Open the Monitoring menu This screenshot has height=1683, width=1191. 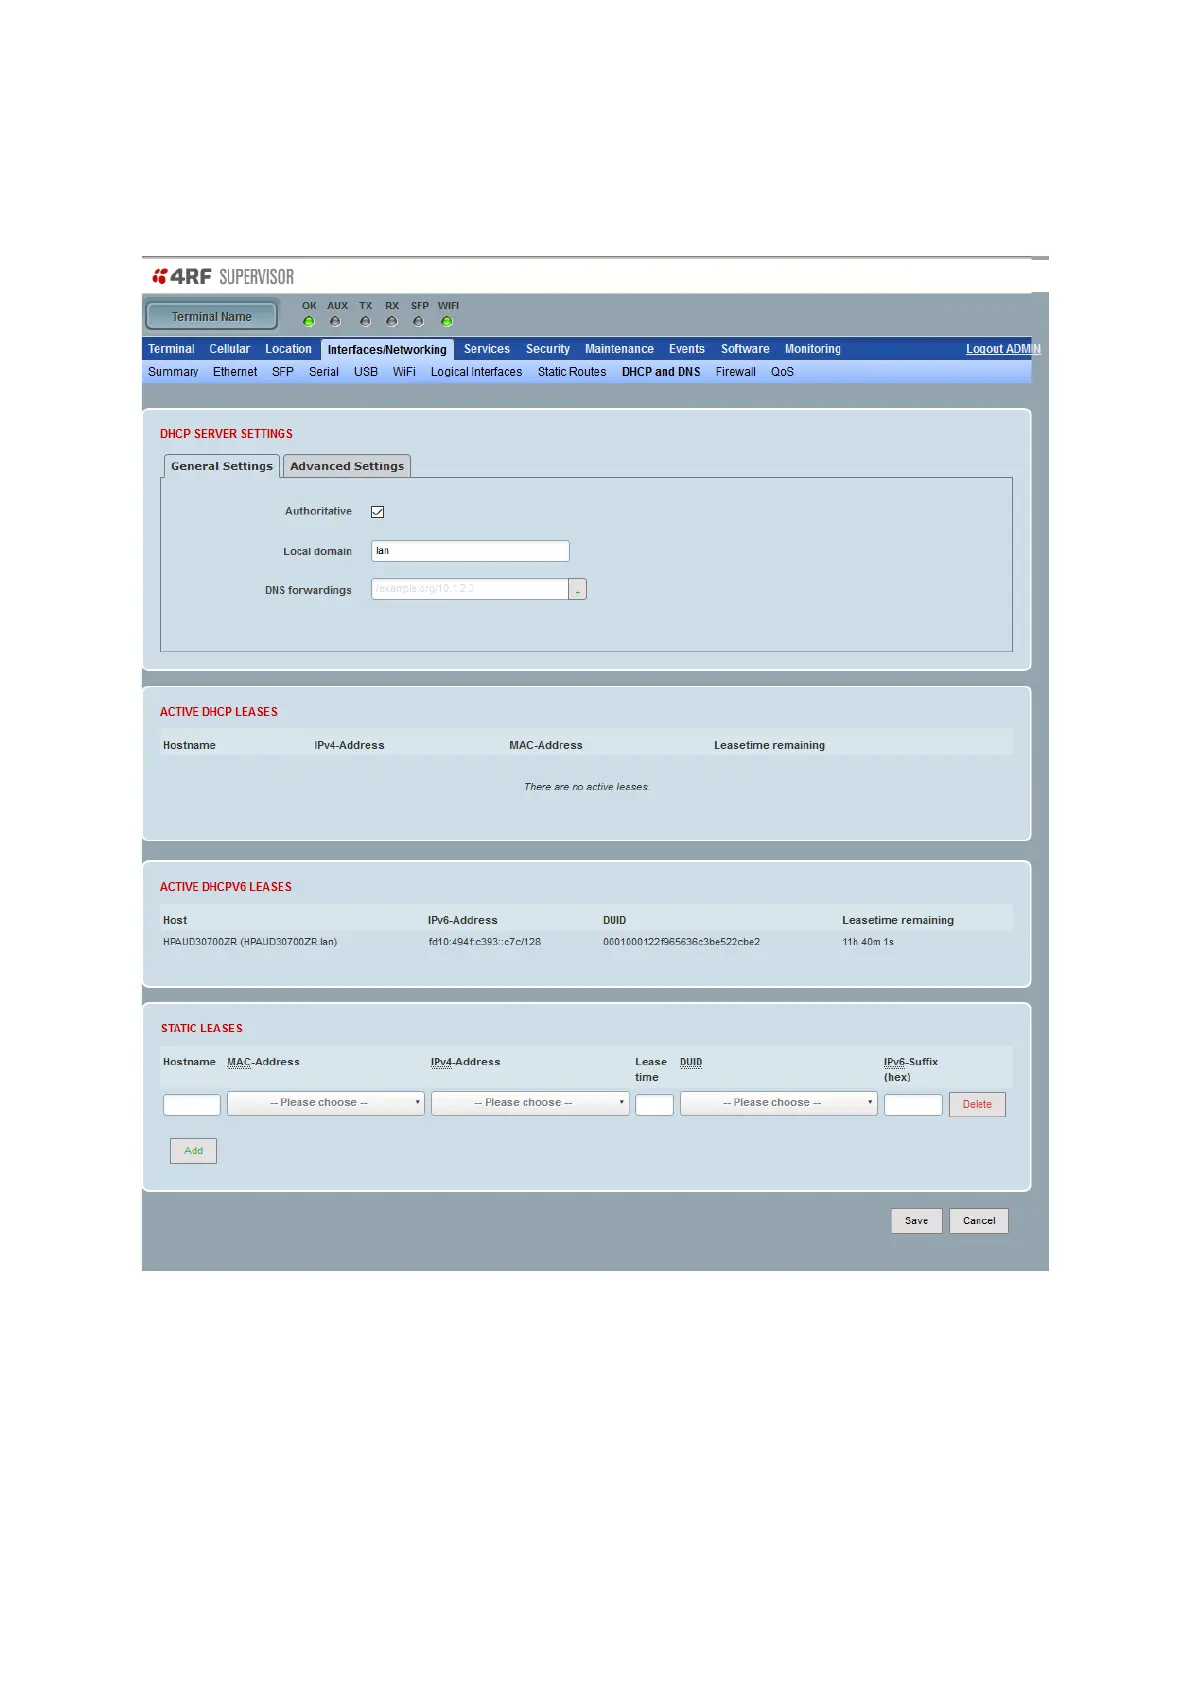click(813, 349)
